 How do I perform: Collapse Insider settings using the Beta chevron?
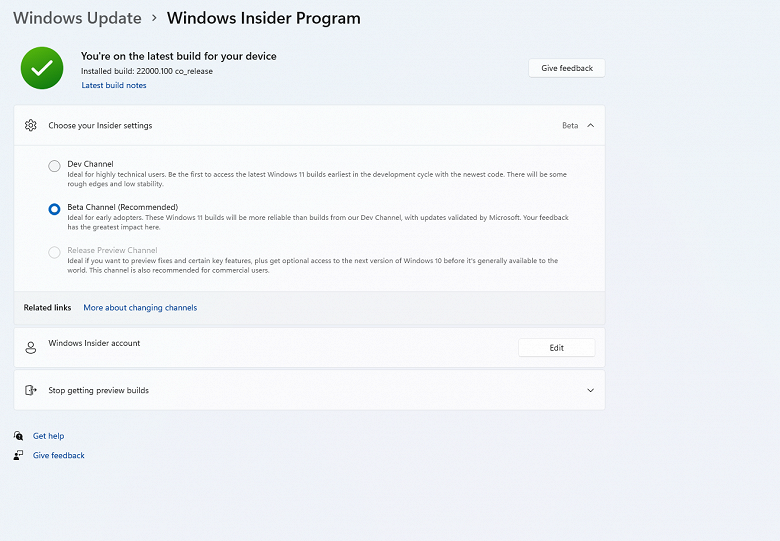click(x=590, y=126)
